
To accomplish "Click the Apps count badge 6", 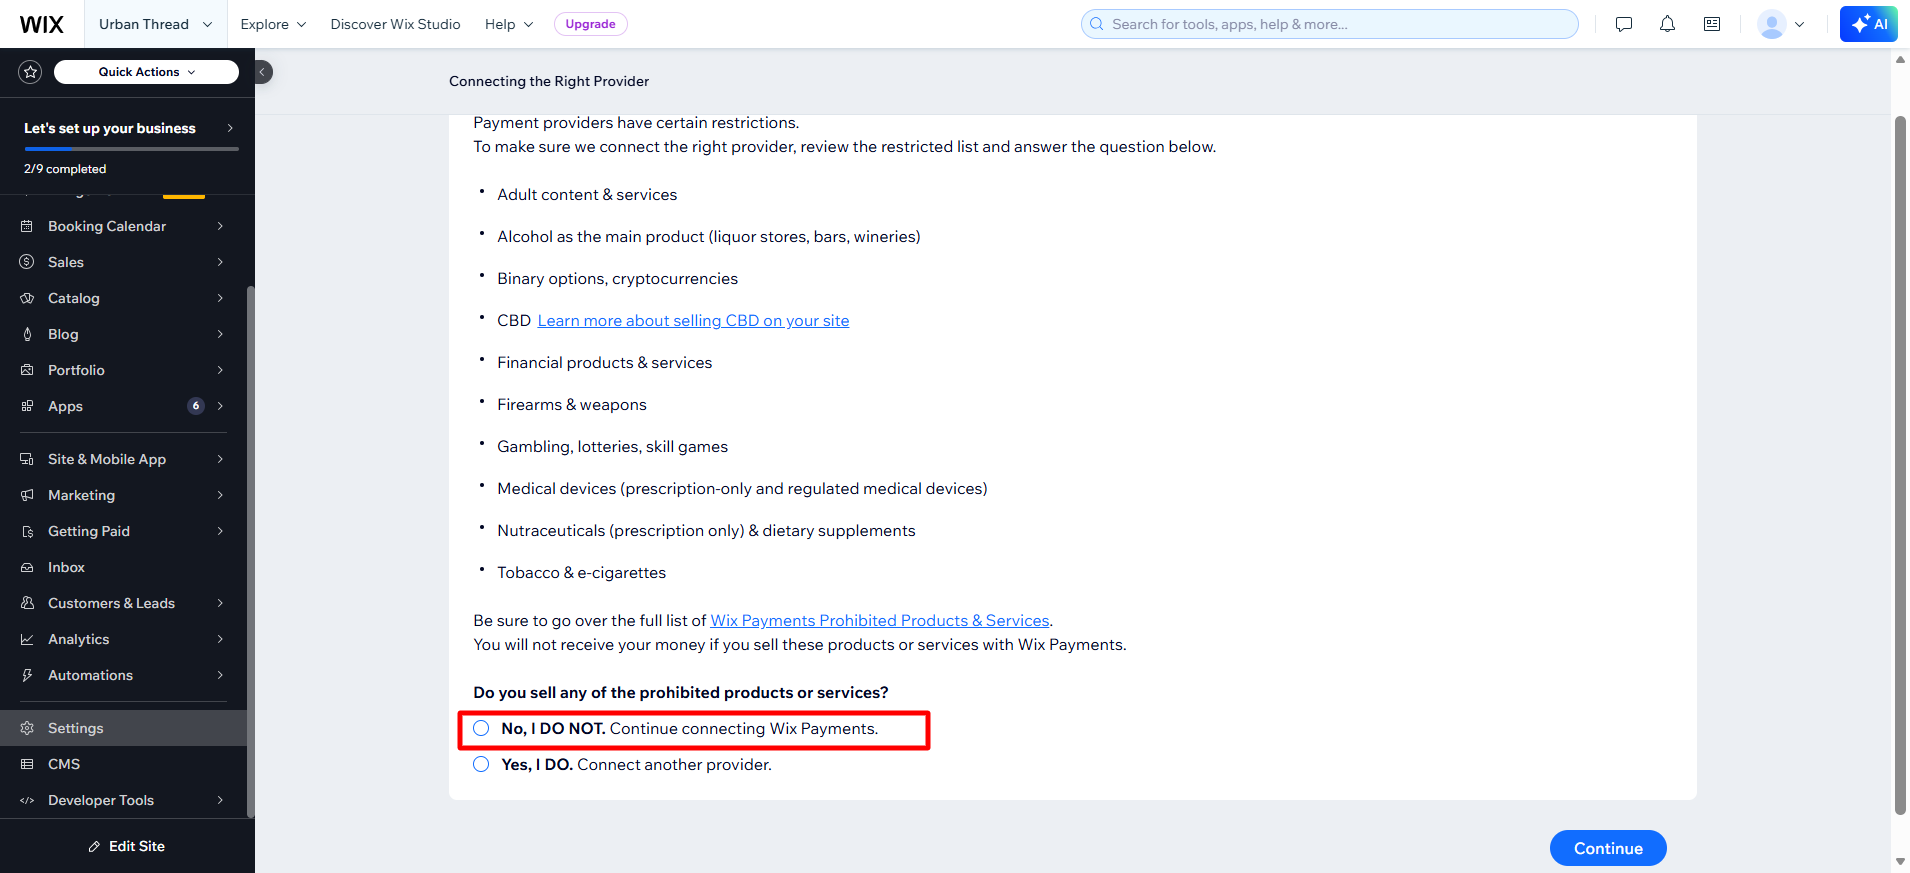I will click(196, 406).
